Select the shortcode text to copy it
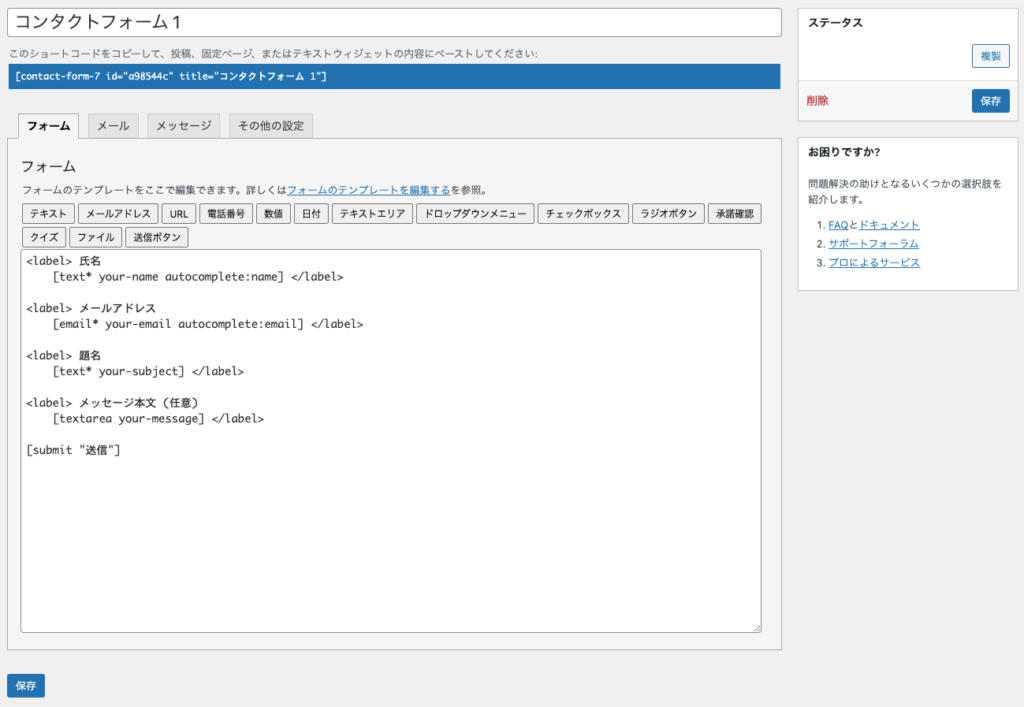1024x707 pixels. click(394, 75)
